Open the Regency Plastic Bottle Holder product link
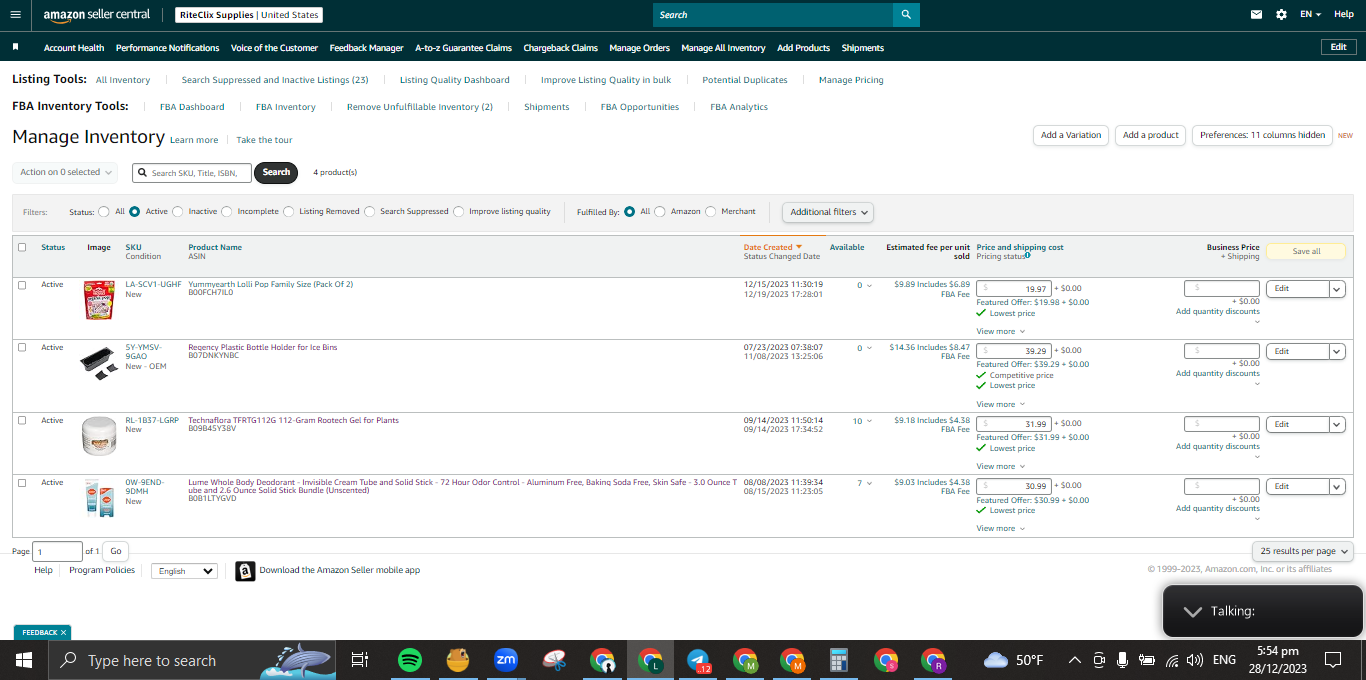This screenshot has width=1366, height=680. (263, 347)
